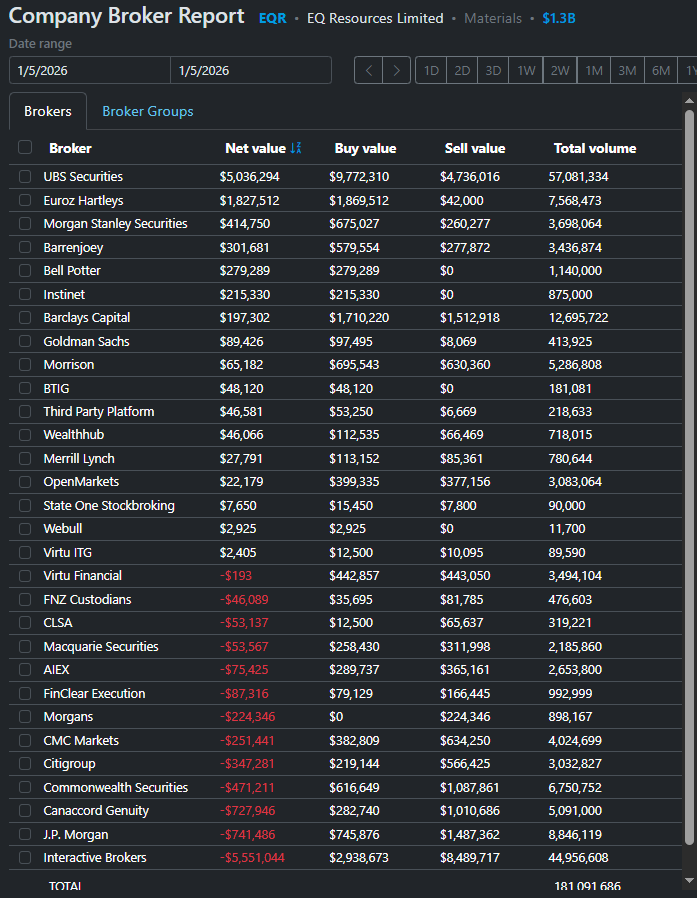Check the Wealthhub row checkbox
Screen dimensions: 697x898
(x=25, y=435)
